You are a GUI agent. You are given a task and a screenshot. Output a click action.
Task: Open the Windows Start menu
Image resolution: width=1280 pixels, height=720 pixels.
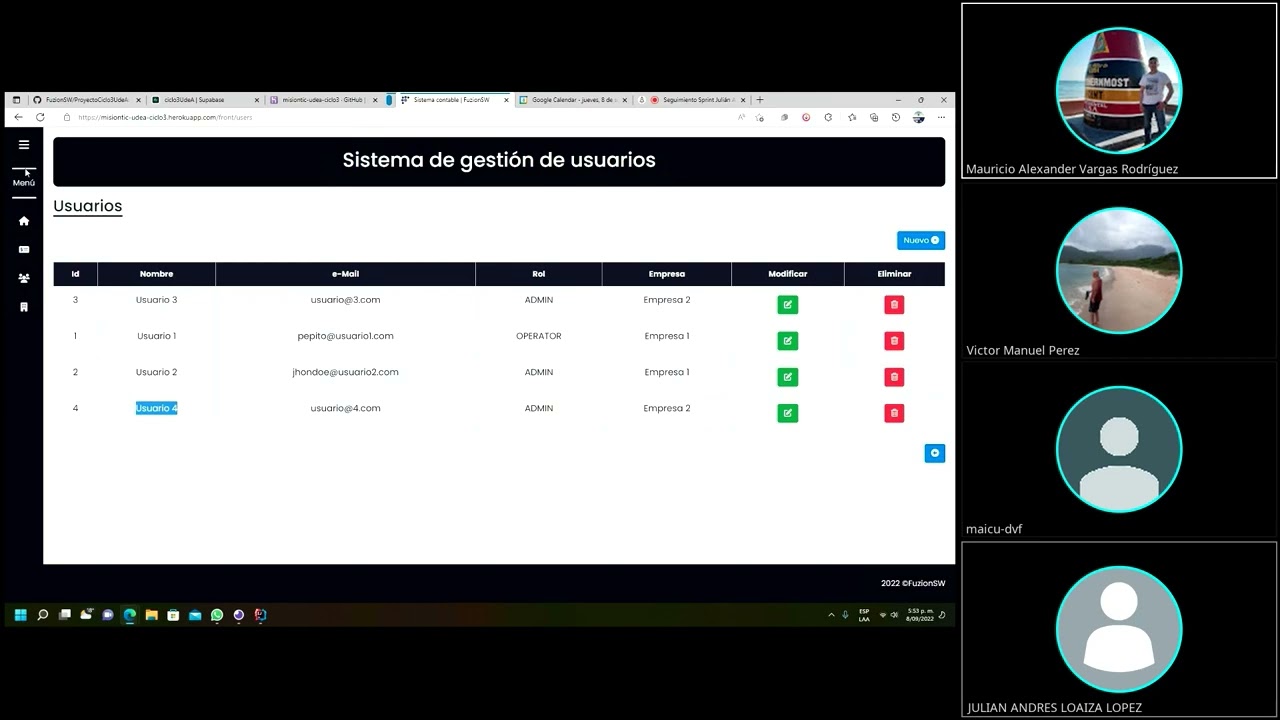pos(20,615)
